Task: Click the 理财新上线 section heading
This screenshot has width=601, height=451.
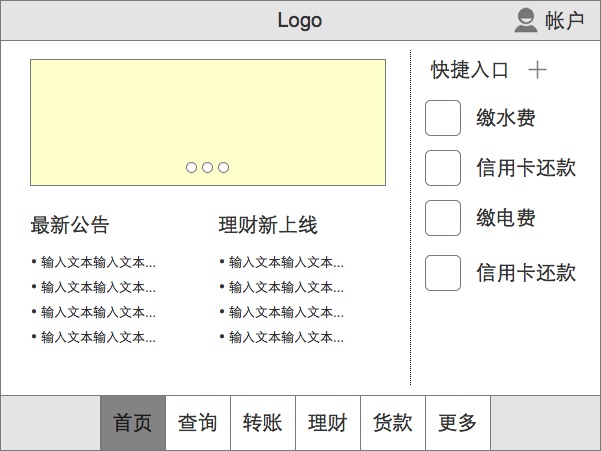Action: coord(268,225)
